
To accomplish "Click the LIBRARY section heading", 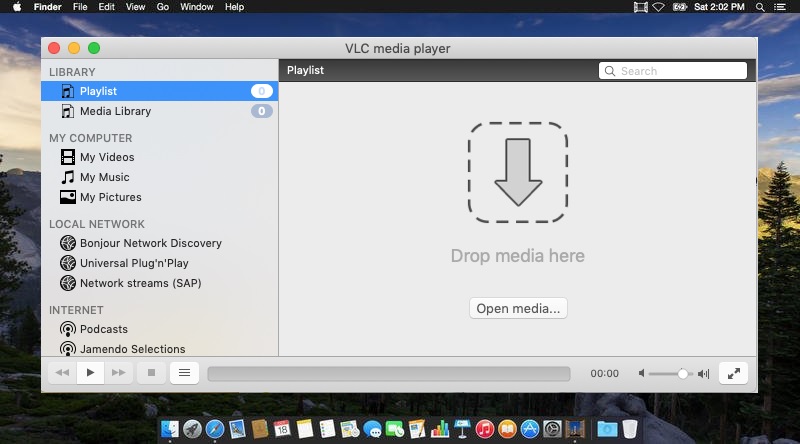I will tap(72, 72).
